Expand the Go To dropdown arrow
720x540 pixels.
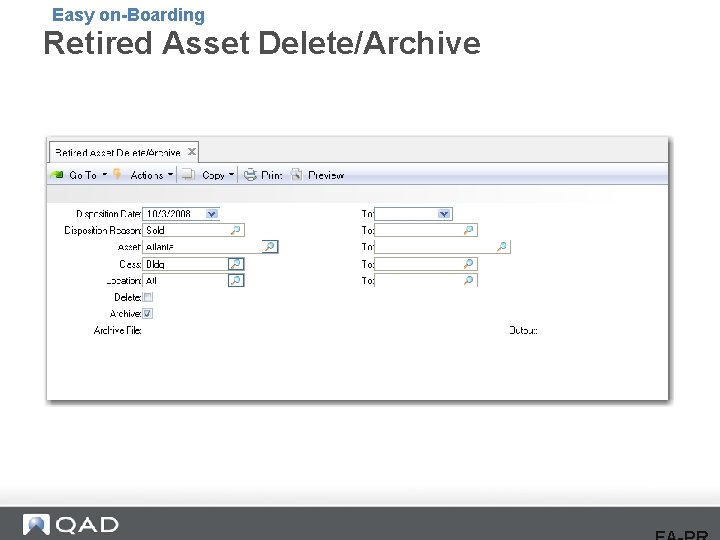105,174
